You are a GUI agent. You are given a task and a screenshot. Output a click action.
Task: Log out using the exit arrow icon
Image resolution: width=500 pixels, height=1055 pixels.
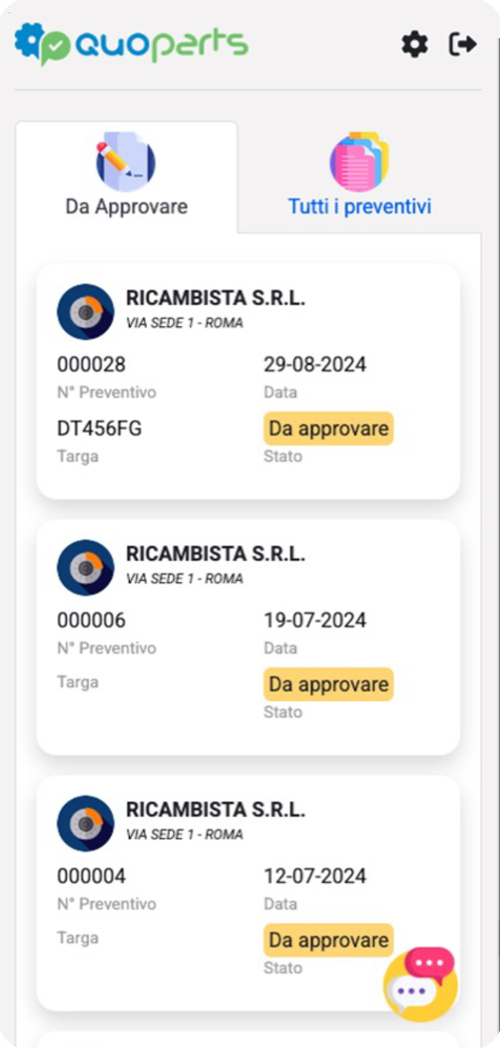tap(462, 45)
